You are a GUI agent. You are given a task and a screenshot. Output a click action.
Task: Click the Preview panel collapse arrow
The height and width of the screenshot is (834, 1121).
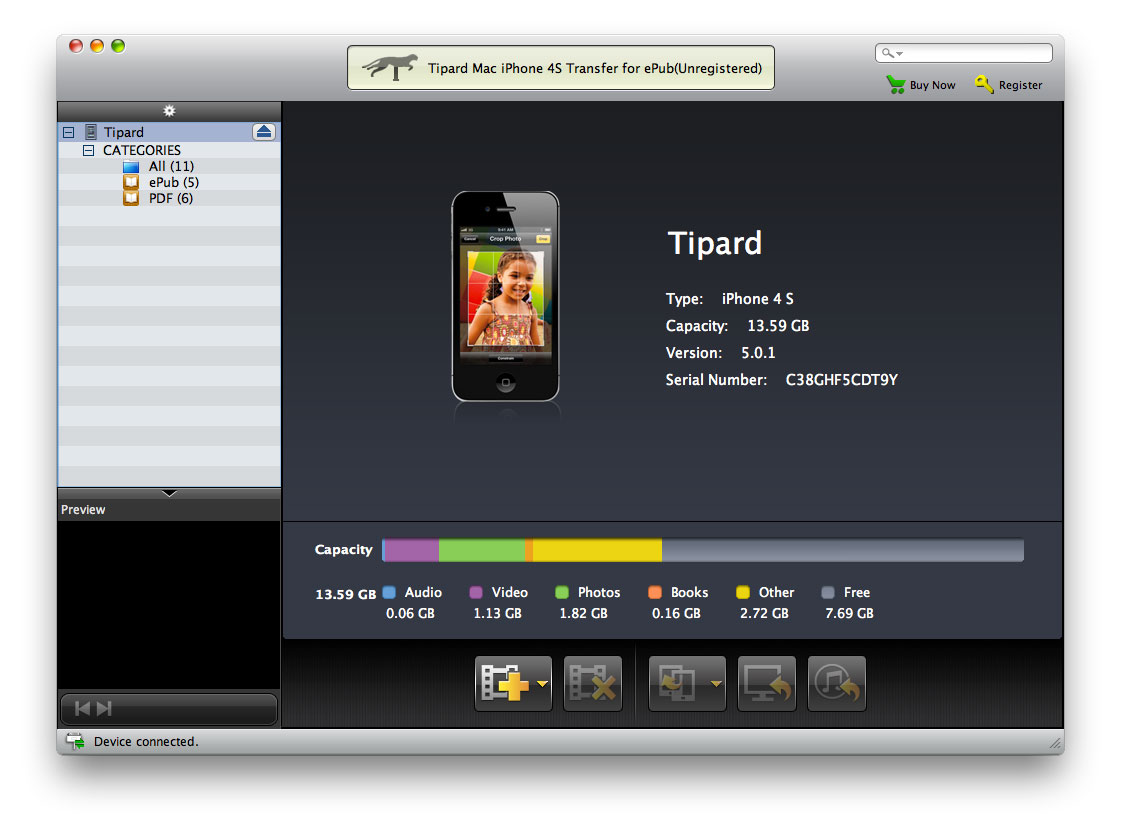tap(169, 493)
